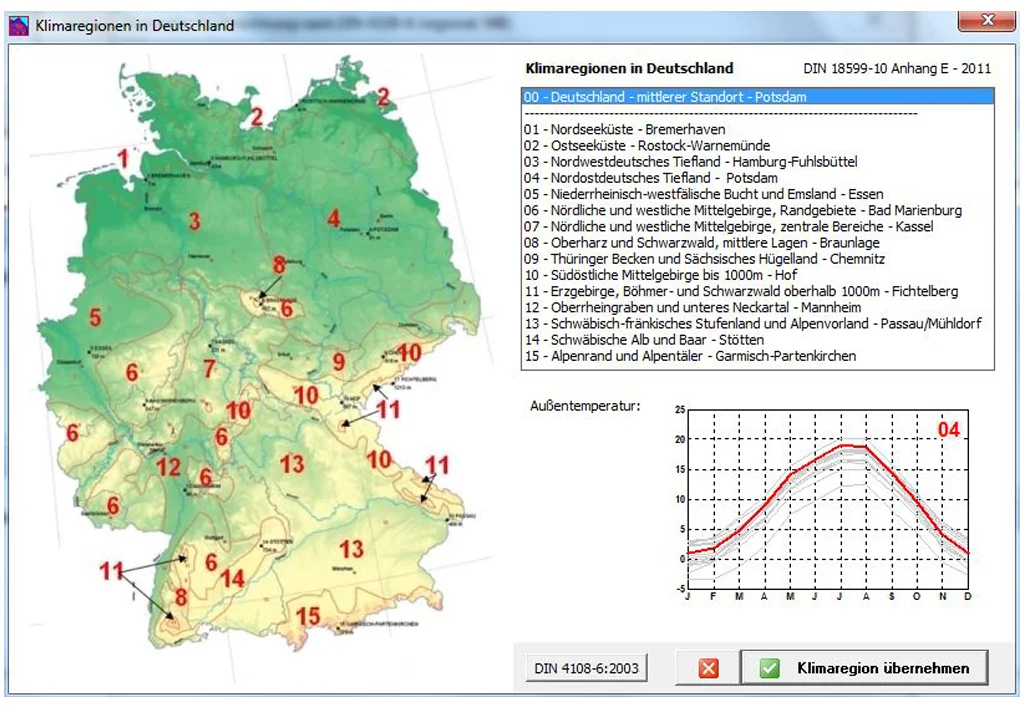Image resolution: width=1024 pixels, height=709 pixels.
Task: Choose the 05 Niederrheinisch-westfälische Bucht - Essen entry
Action: pyautogui.click(x=703, y=194)
